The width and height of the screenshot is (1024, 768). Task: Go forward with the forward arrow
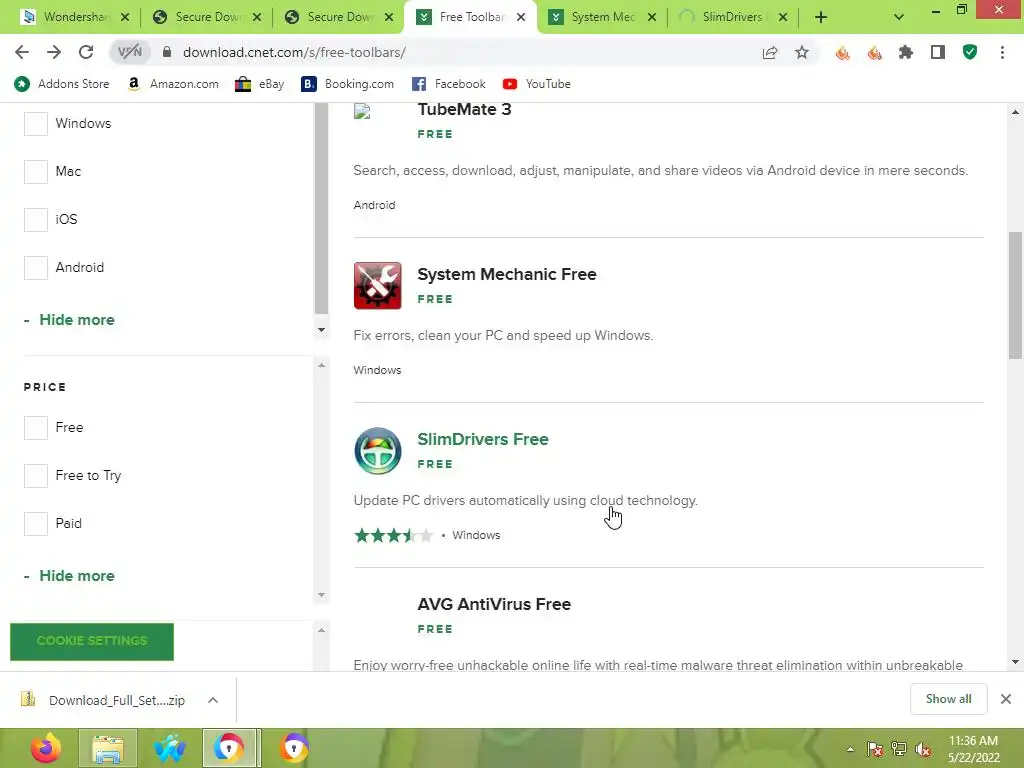click(x=54, y=52)
